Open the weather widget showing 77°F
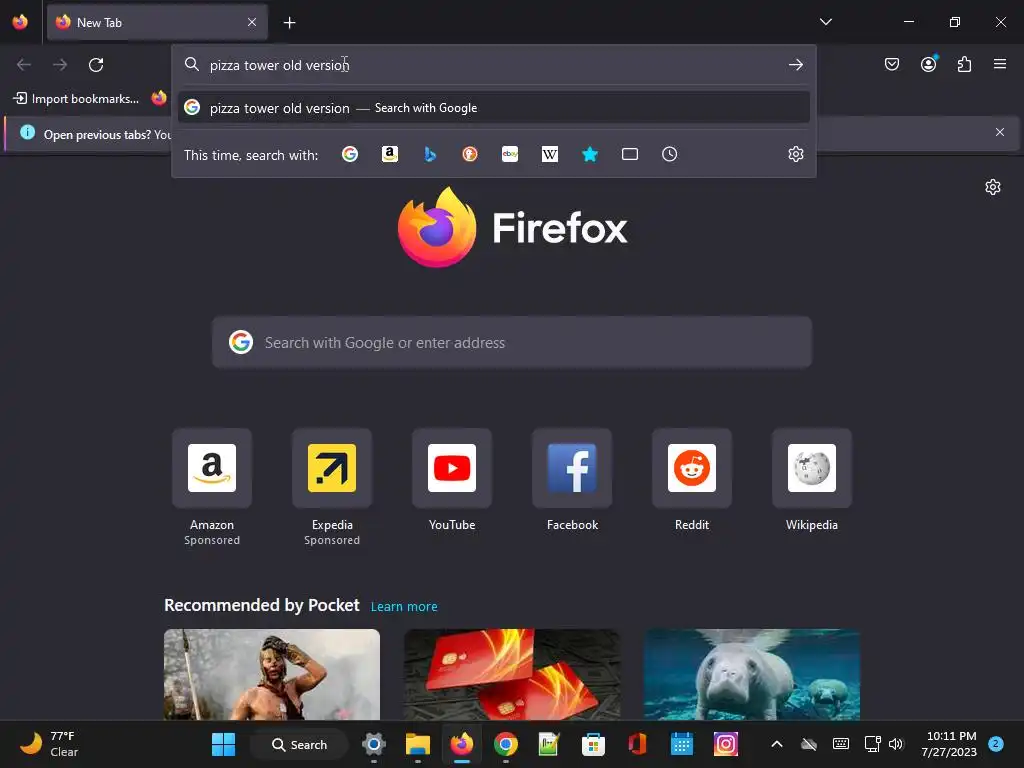The width and height of the screenshot is (1024, 768). coord(49,744)
